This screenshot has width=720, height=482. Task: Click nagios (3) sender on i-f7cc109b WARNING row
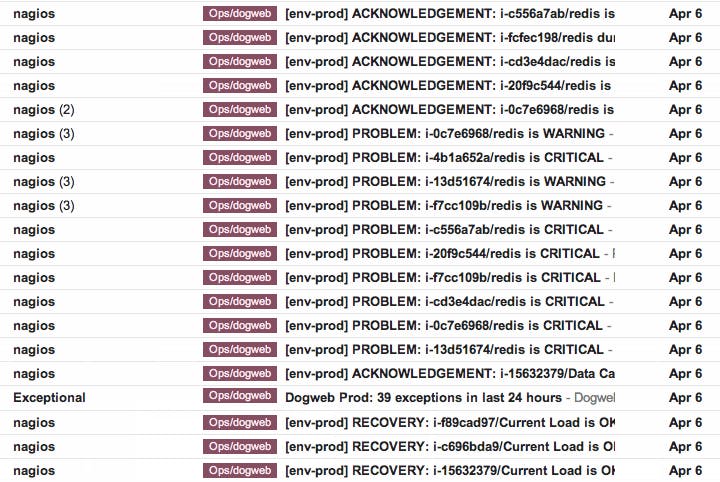tap(44, 206)
